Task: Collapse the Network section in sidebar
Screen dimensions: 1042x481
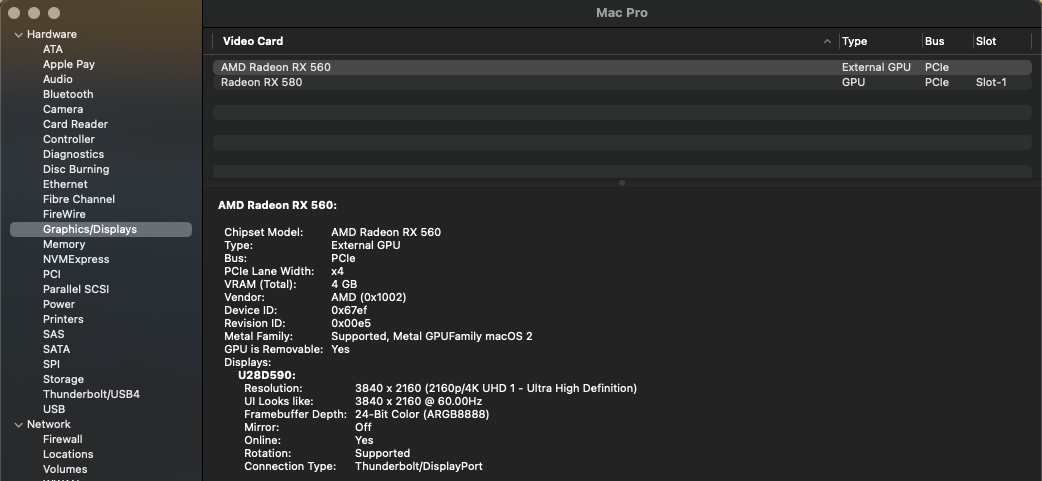Action: pyautogui.click(x=19, y=425)
